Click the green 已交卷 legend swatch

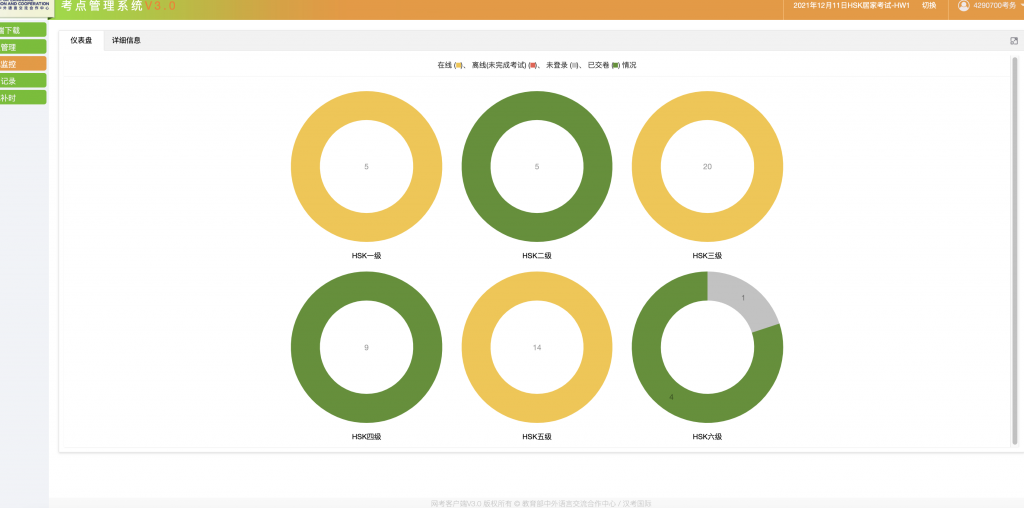point(615,65)
